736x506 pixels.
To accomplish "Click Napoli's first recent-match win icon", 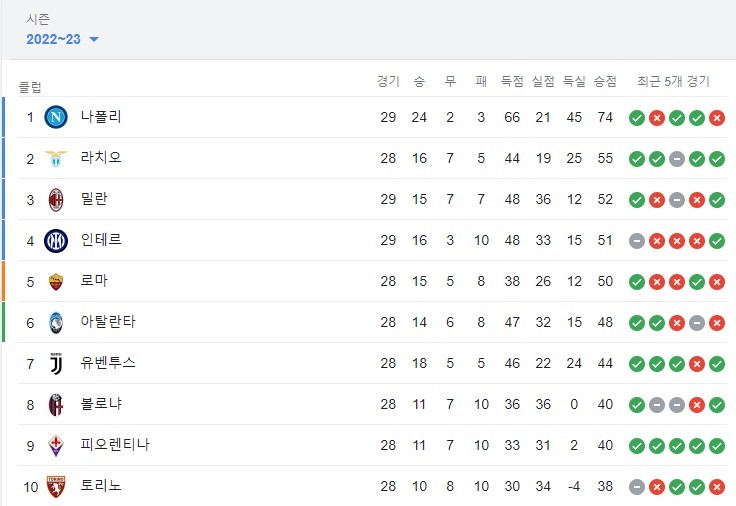I will point(636,118).
